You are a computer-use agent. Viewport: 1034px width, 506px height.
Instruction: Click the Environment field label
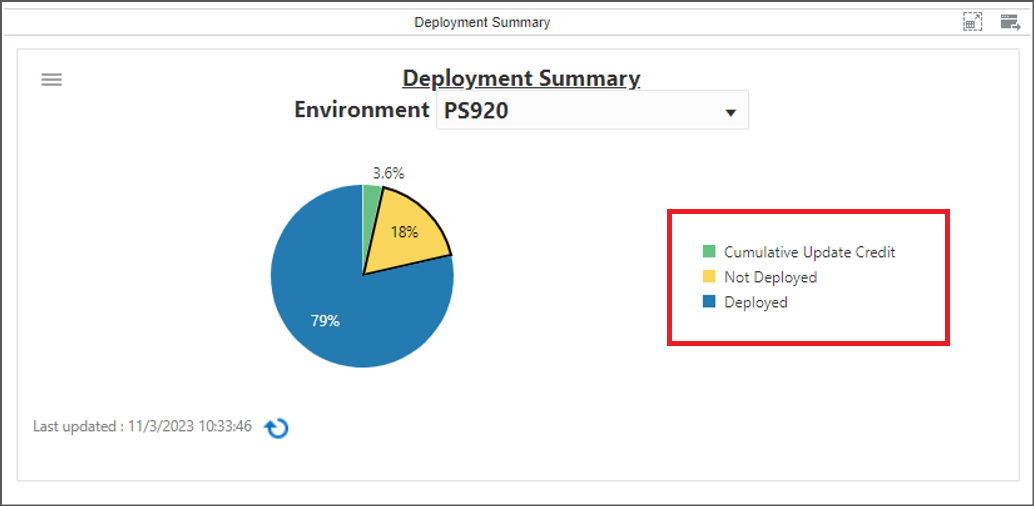[x=362, y=110]
